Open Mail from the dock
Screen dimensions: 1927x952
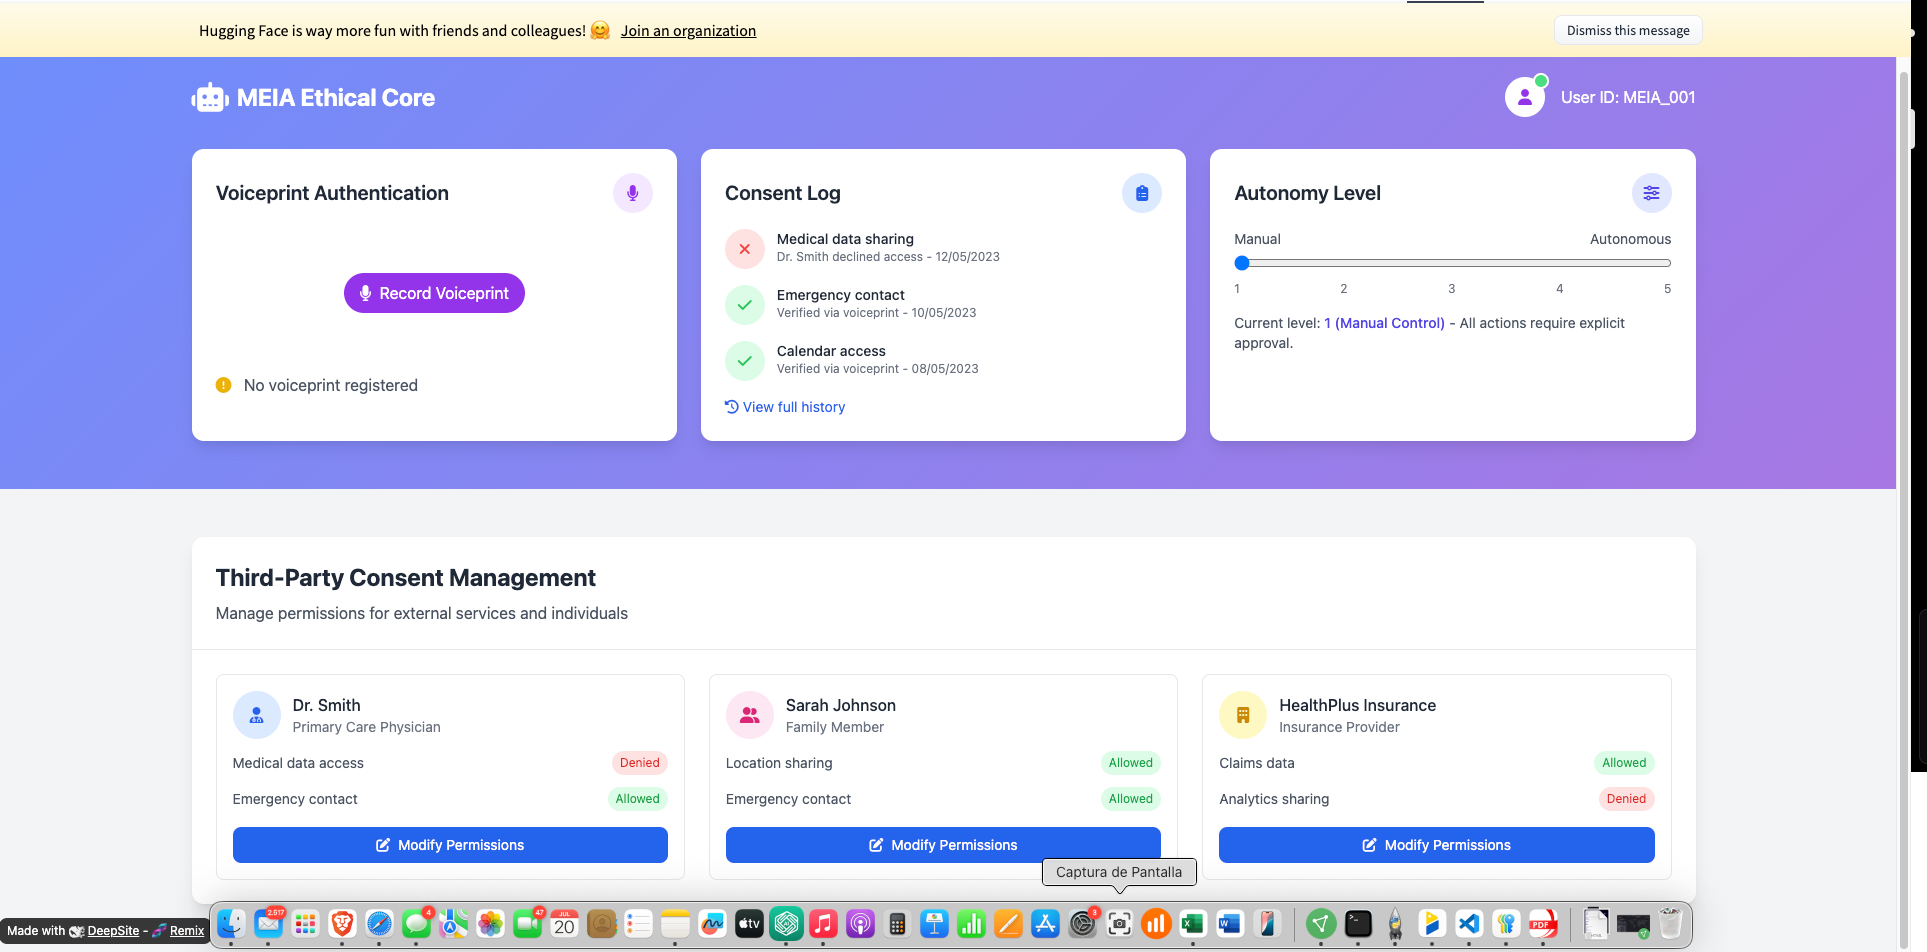268,923
